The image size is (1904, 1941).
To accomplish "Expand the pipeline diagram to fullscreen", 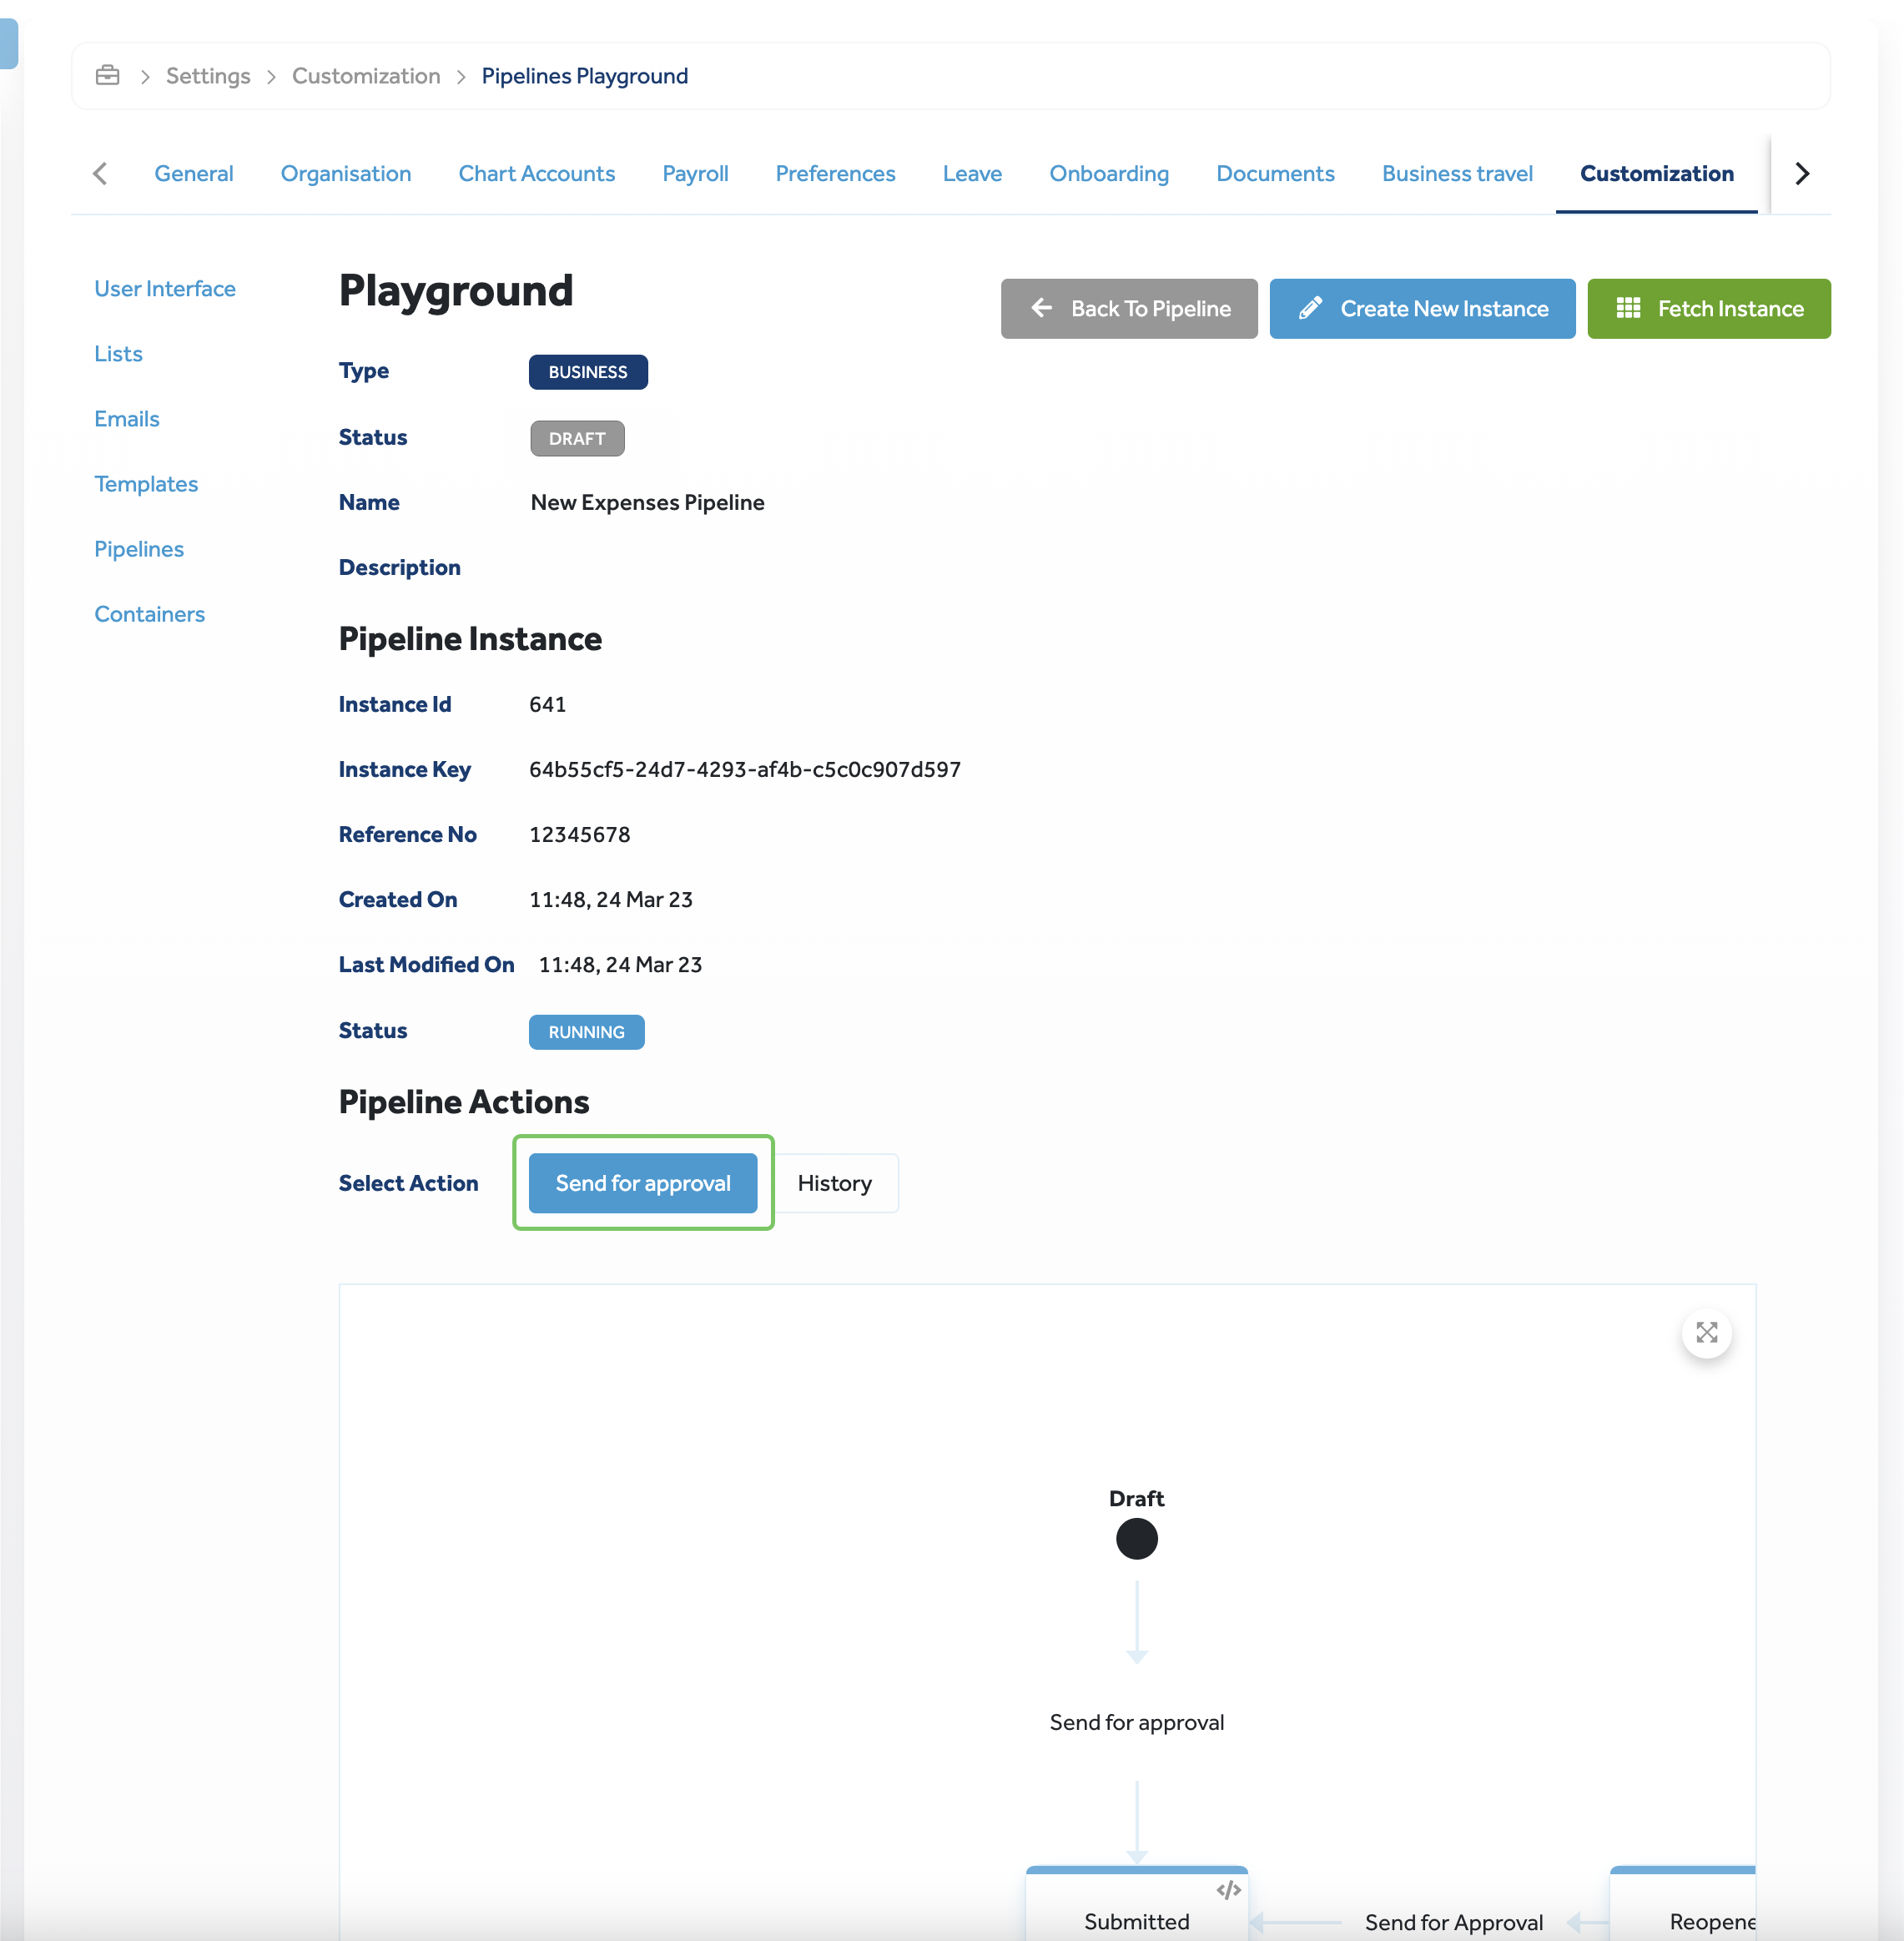I will [x=1706, y=1333].
